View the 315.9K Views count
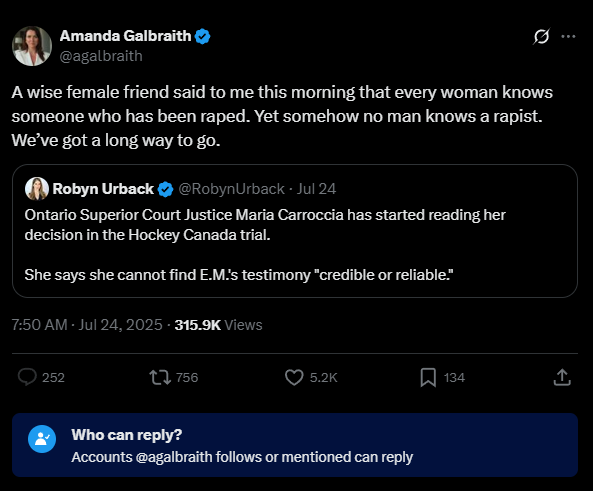The width and height of the screenshot is (593, 491). [x=218, y=325]
